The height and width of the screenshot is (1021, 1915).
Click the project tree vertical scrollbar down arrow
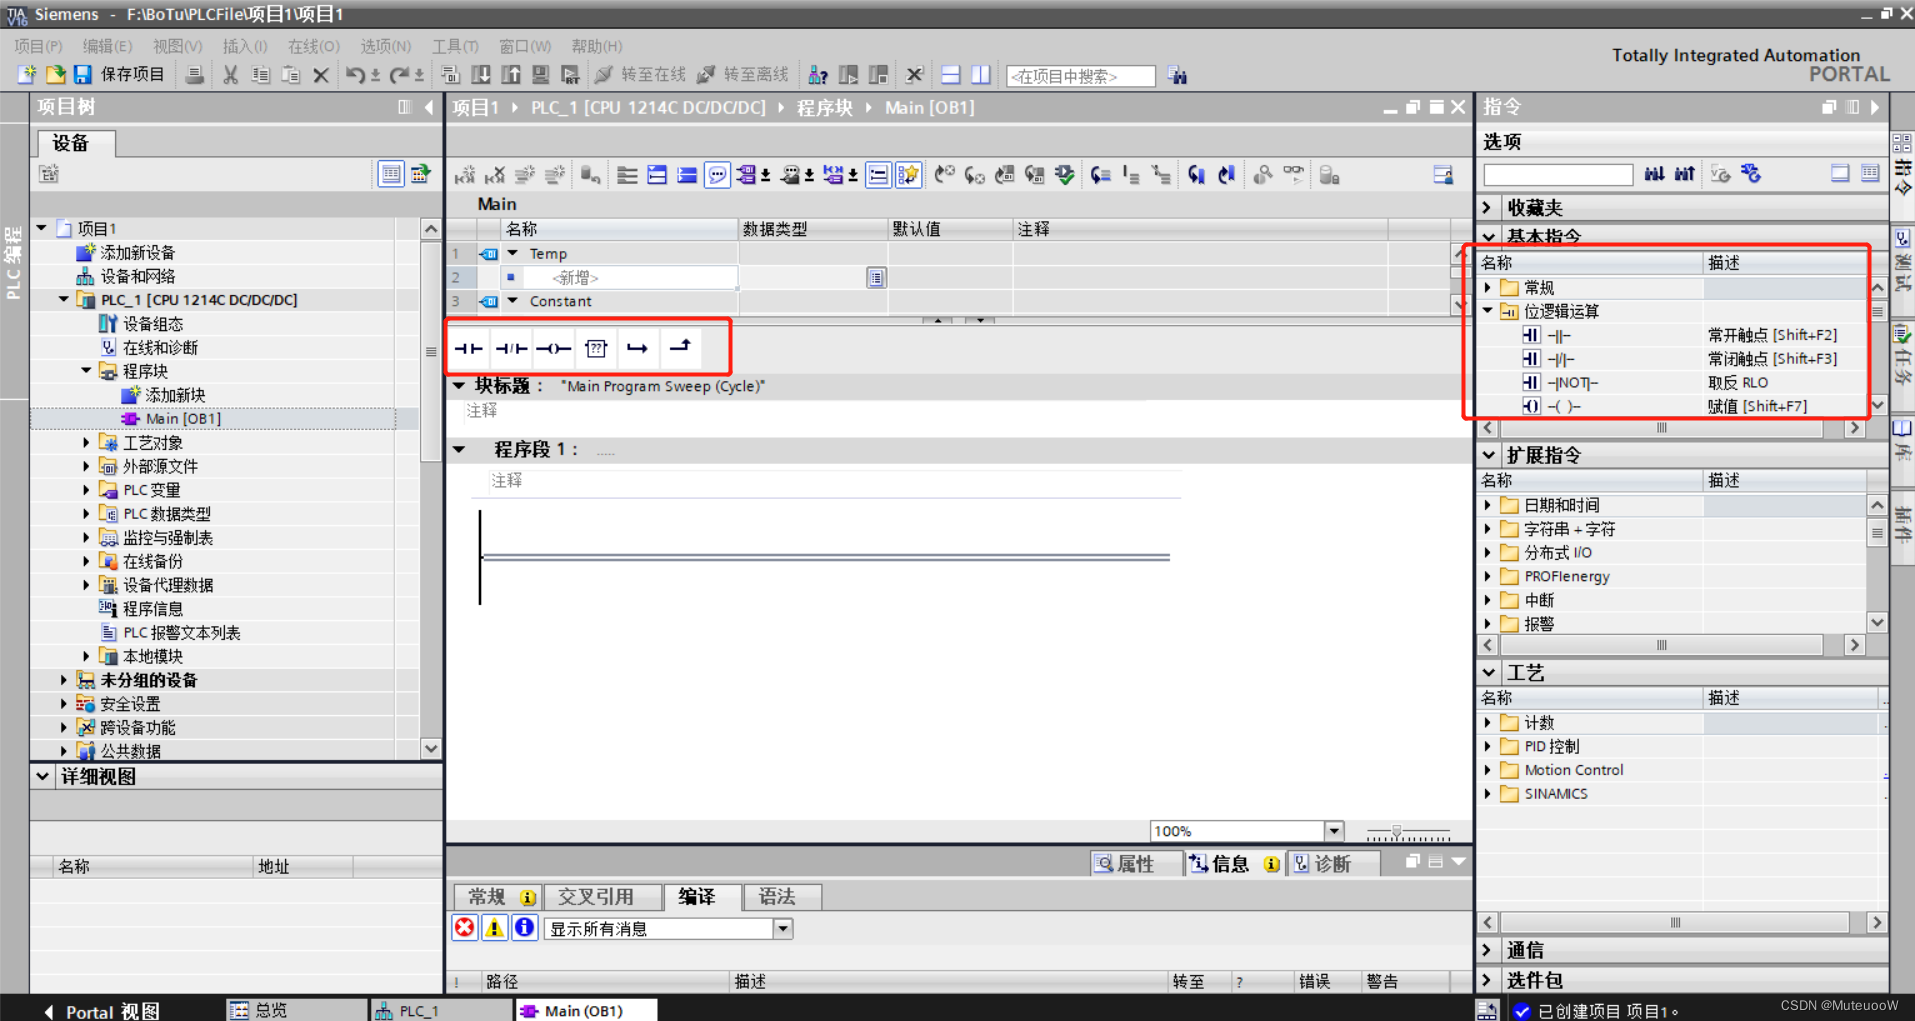(x=431, y=748)
